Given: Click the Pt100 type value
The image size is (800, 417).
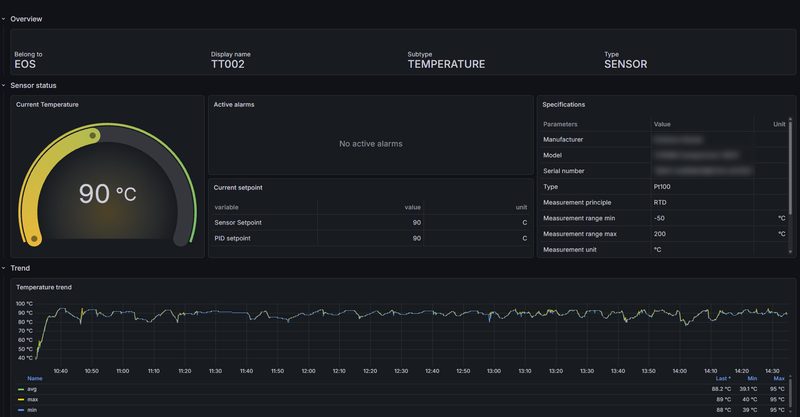Looking at the screenshot, I should (x=662, y=187).
